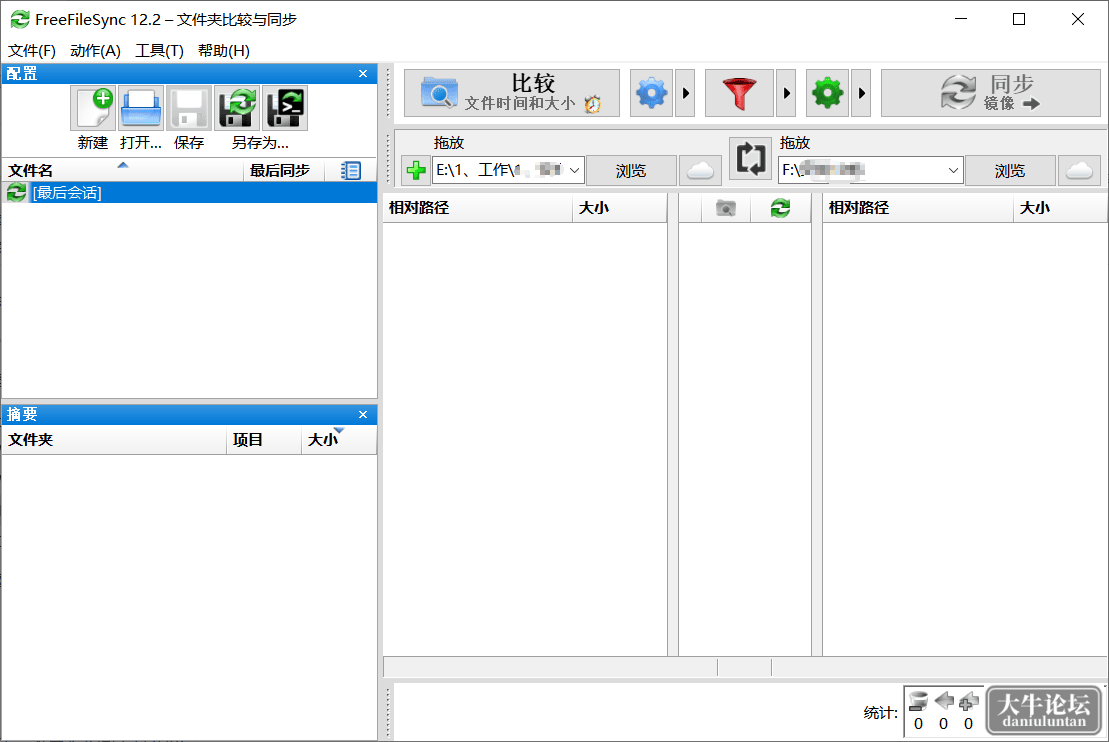Click middle column sync action icon
Image resolution: width=1109 pixels, height=742 pixels.
pos(780,208)
